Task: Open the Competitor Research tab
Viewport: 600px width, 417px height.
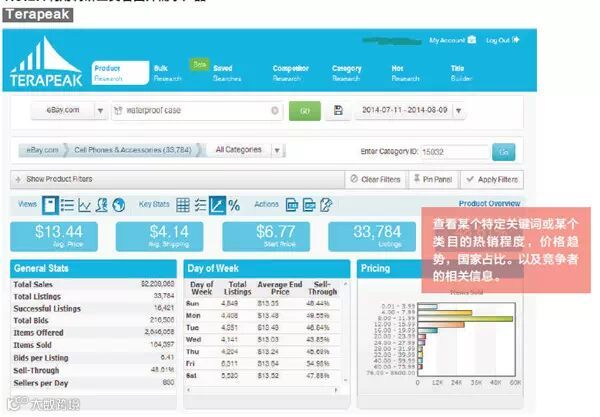Action: tap(290, 73)
